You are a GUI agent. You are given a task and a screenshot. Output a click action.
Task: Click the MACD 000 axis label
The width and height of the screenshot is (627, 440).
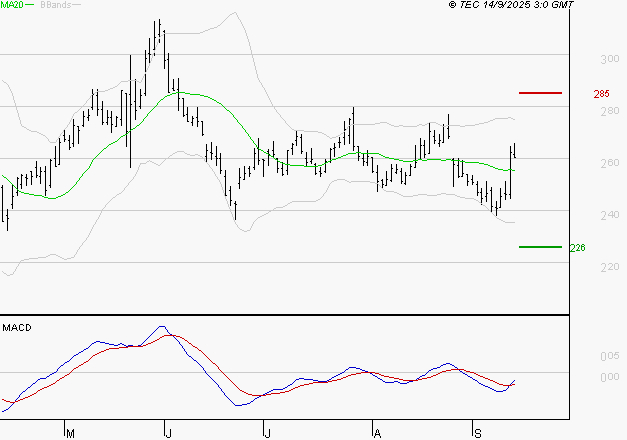click(610, 377)
